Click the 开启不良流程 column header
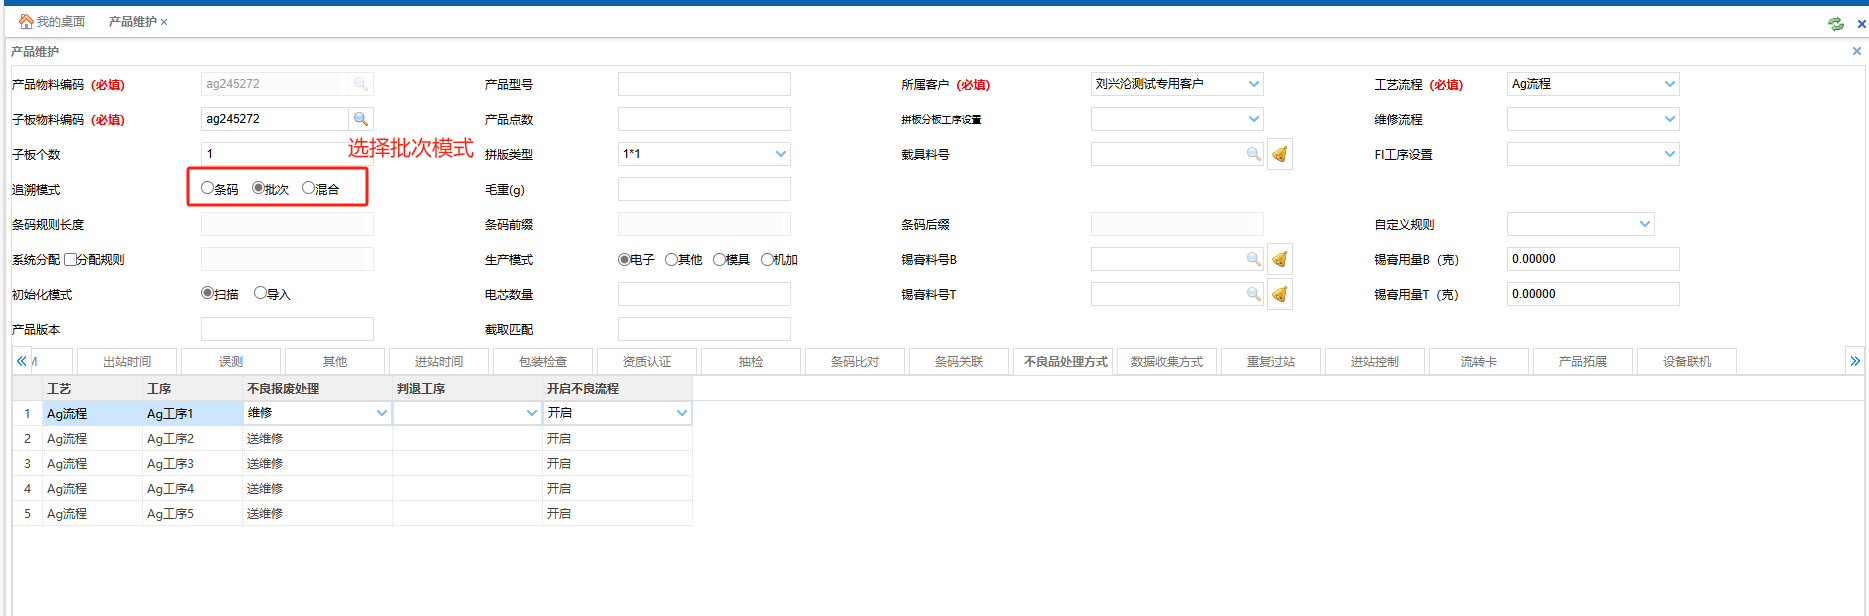The height and width of the screenshot is (616, 1869). (x=583, y=388)
